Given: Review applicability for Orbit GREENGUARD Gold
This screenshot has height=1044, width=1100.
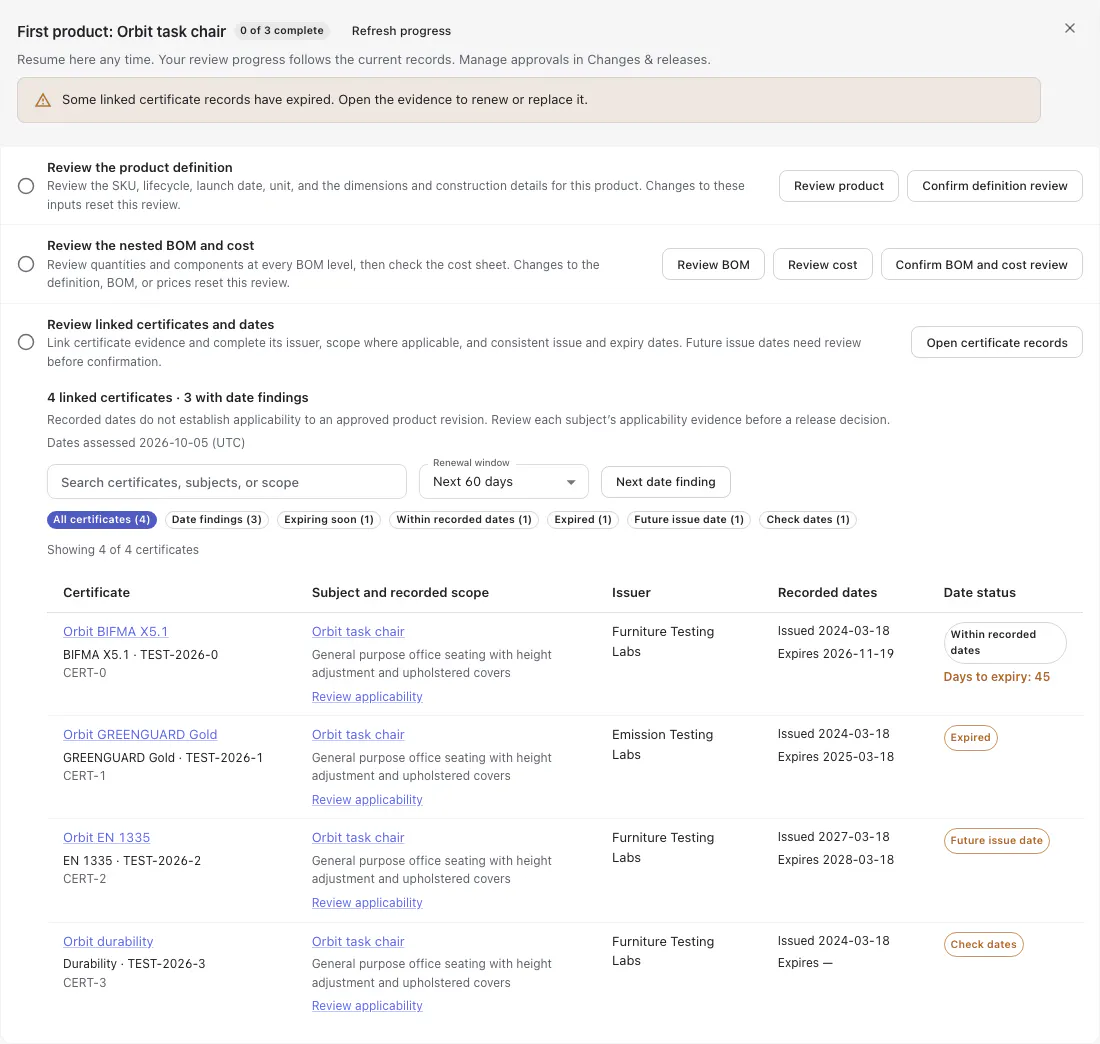Looking at the screenshot, I should click(367, 800).
